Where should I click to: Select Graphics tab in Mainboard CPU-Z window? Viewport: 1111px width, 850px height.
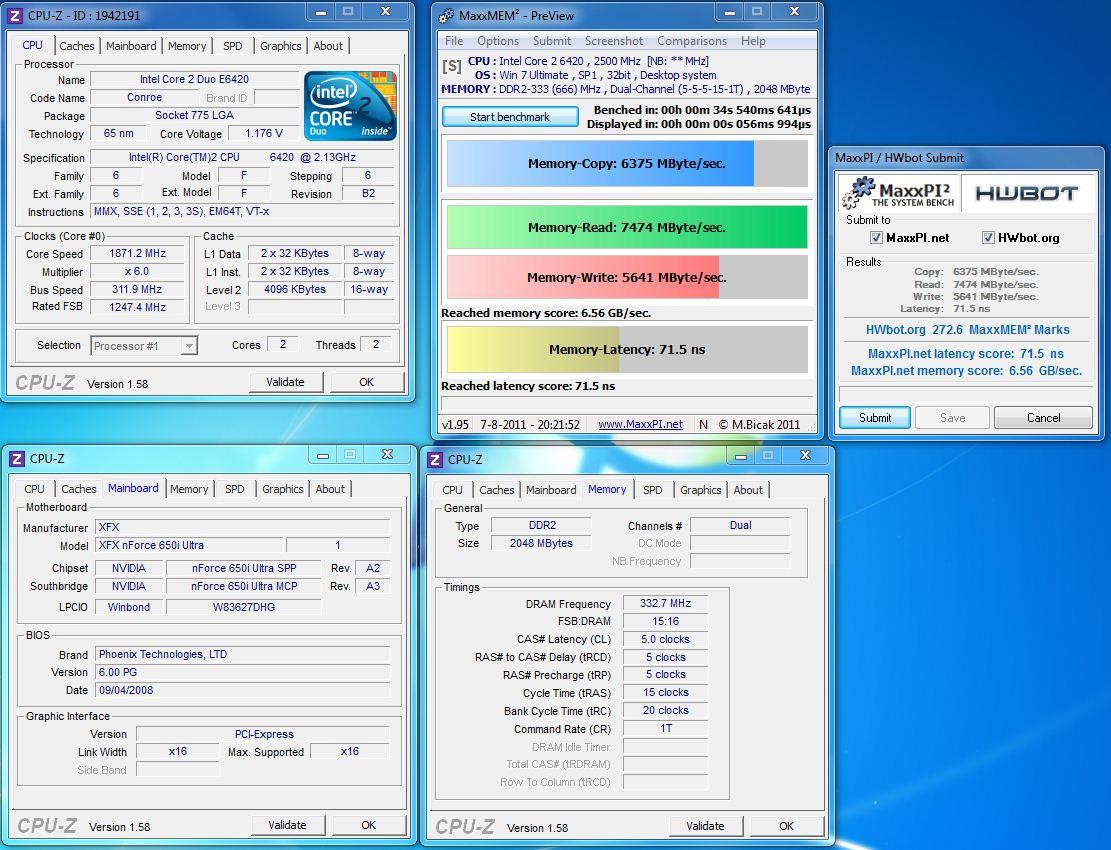(283, 489)
